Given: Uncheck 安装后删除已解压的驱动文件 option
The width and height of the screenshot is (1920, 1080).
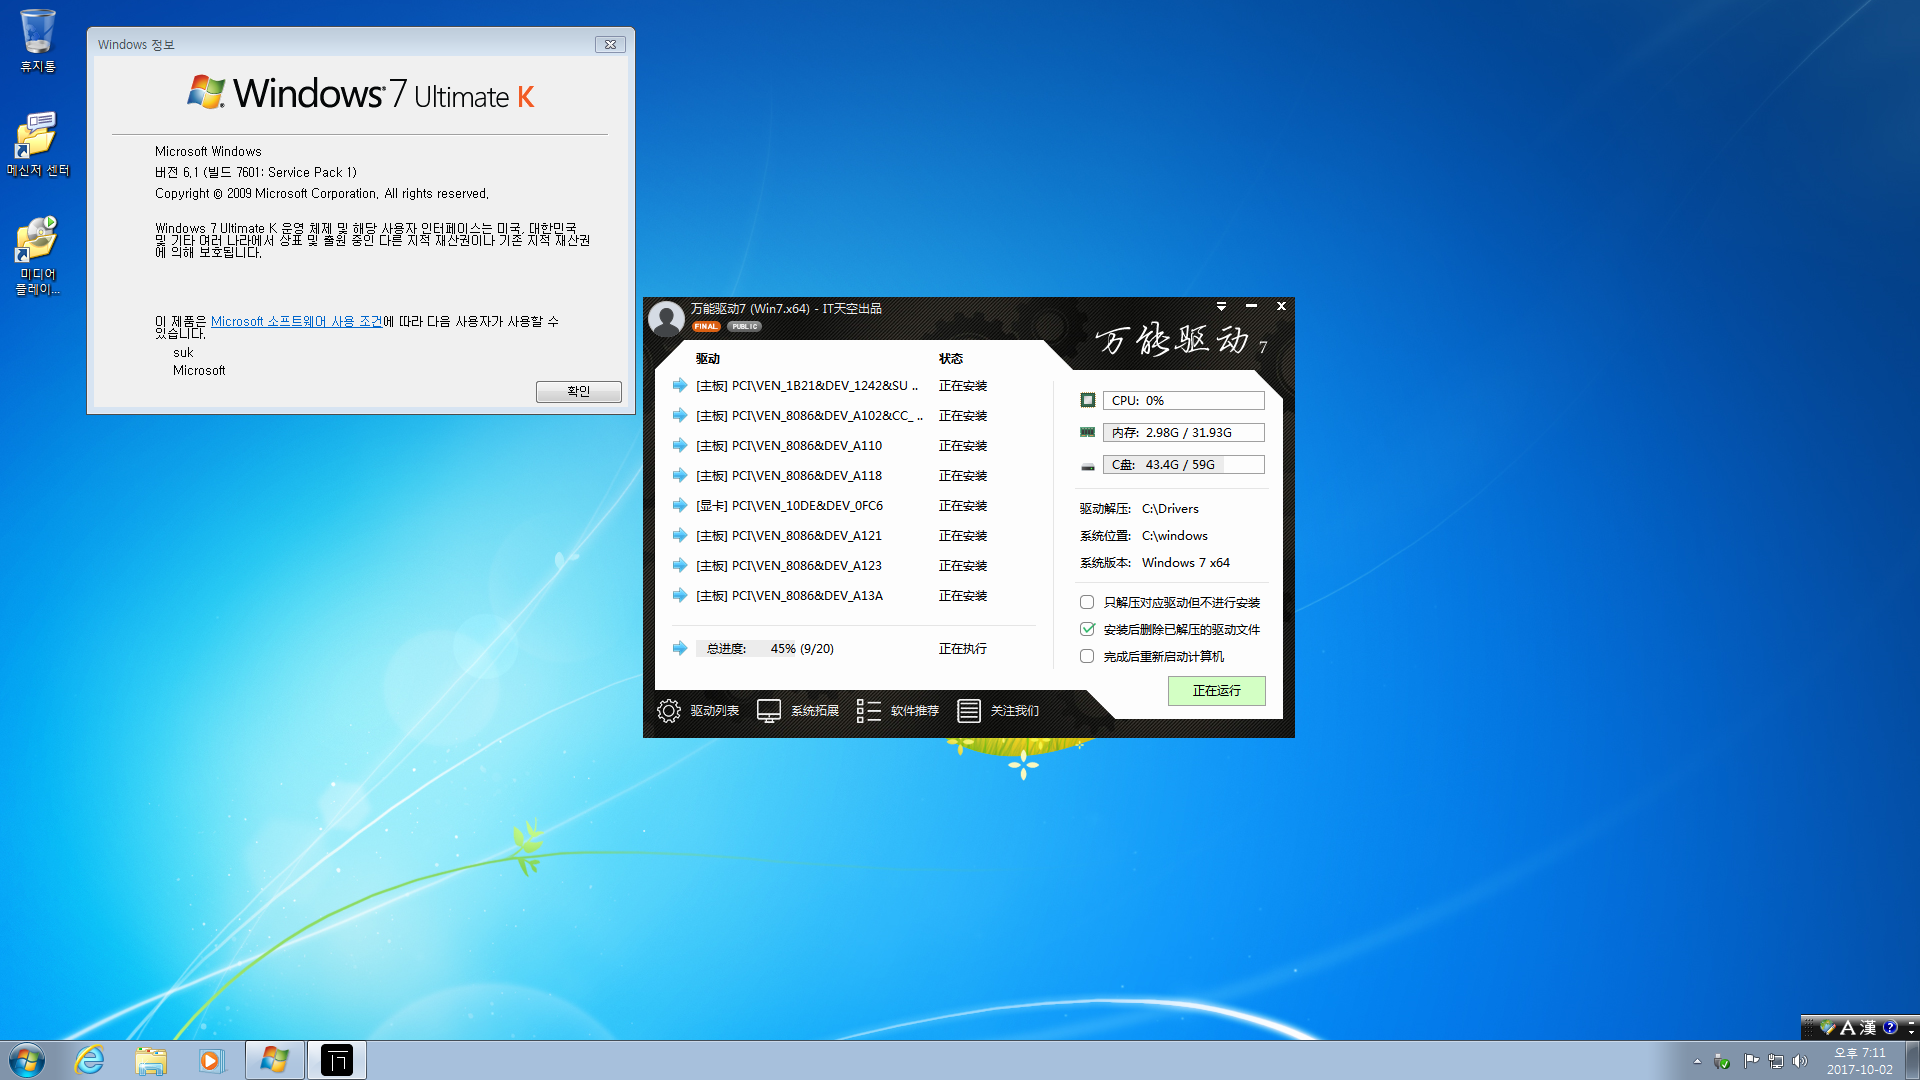Looking at the screenshot, I should tap(1087, 629).
